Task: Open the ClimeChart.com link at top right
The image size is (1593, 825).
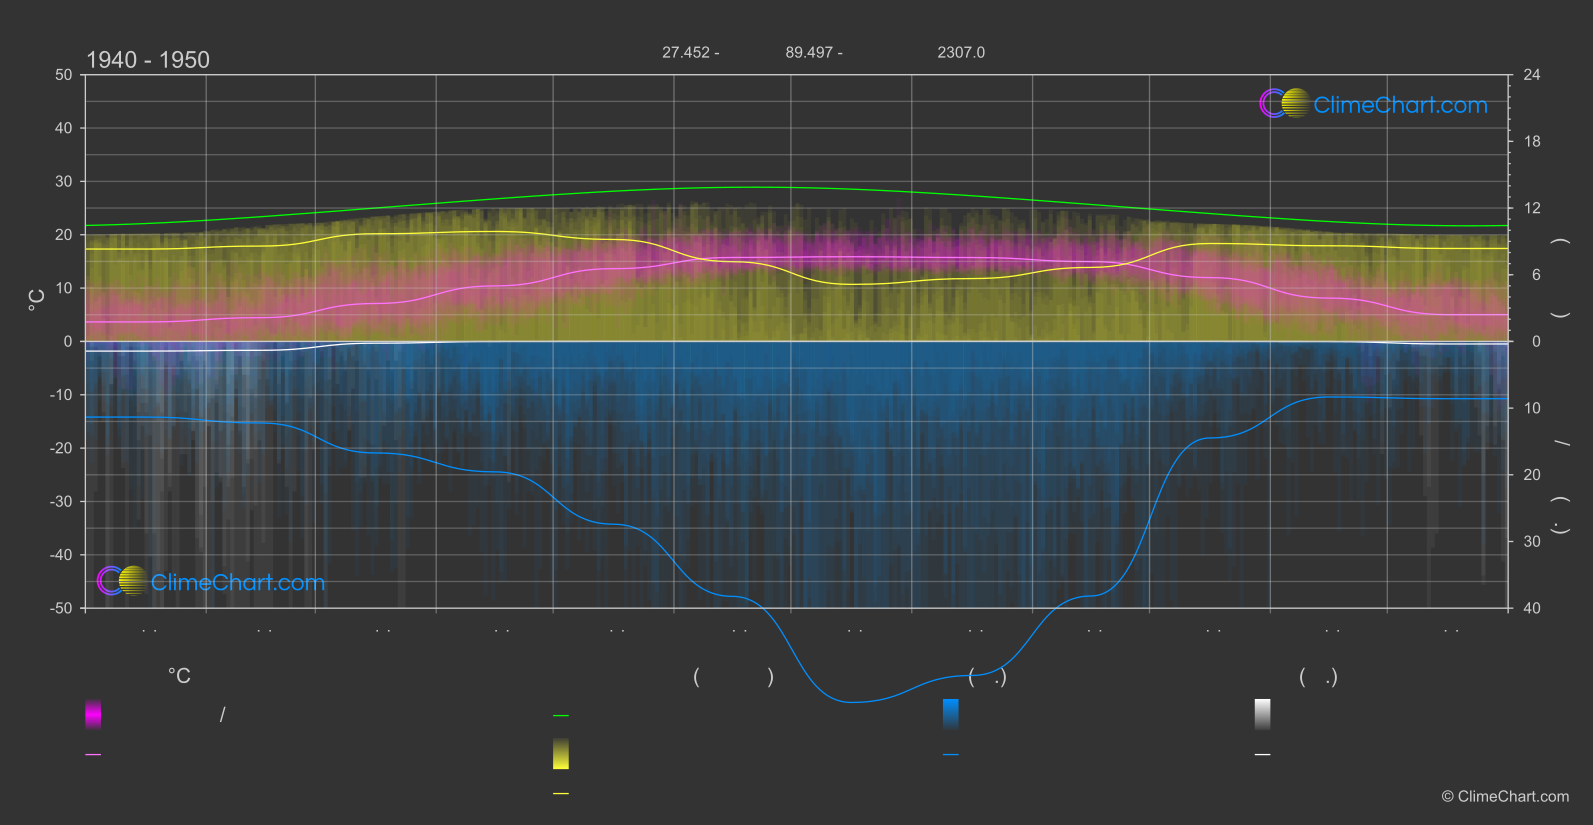Action: 1400,105
